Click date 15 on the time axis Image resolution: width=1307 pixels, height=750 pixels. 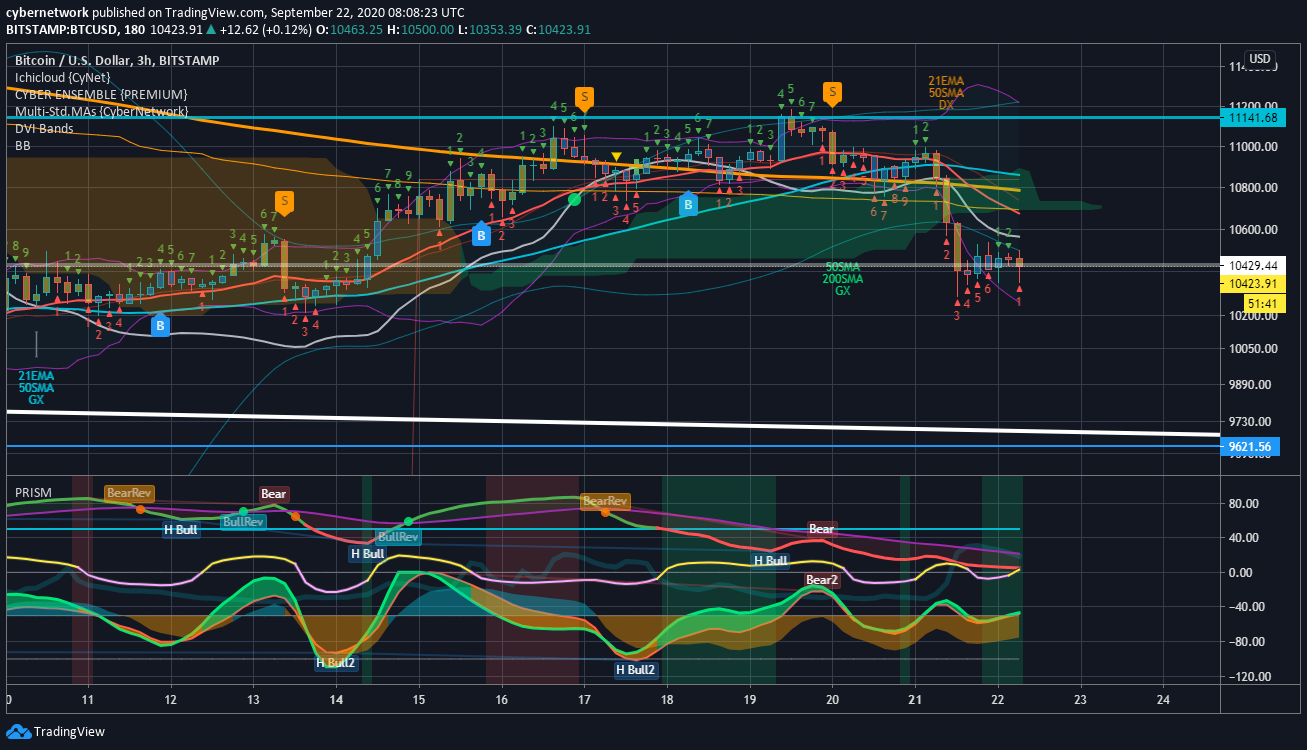pyautogui.click(x=418, y=699)
